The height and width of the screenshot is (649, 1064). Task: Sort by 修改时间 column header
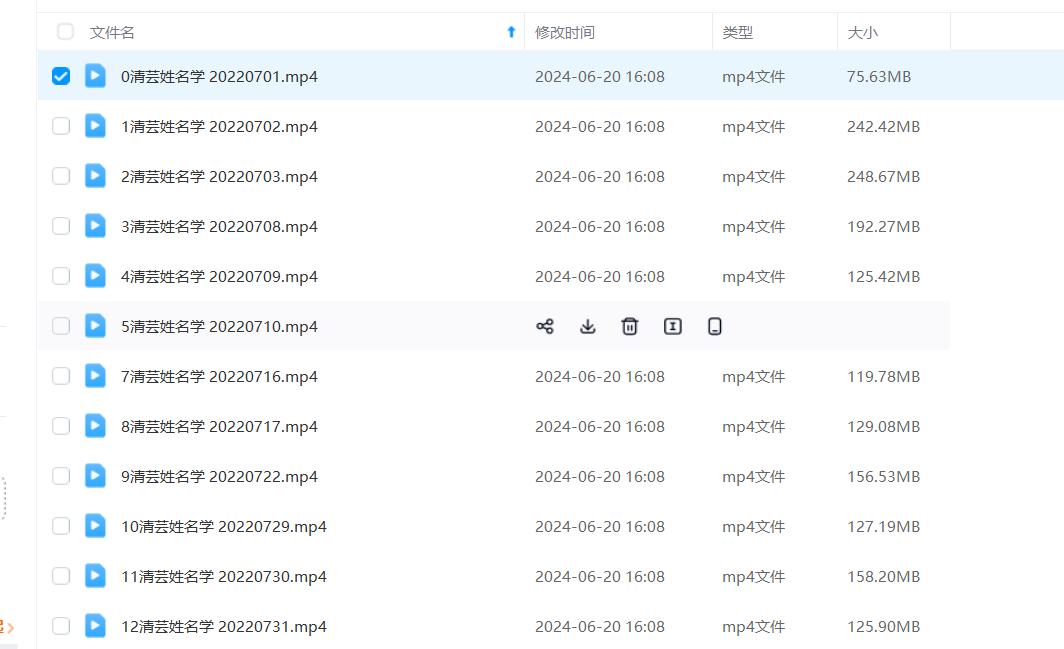click(x=565, y=32)
